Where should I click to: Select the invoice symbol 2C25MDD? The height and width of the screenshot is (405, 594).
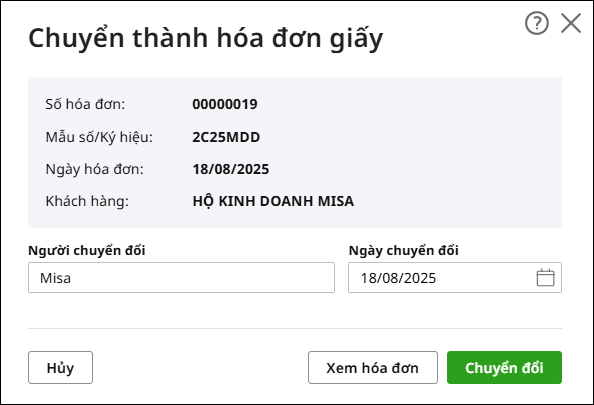[226, 137]
